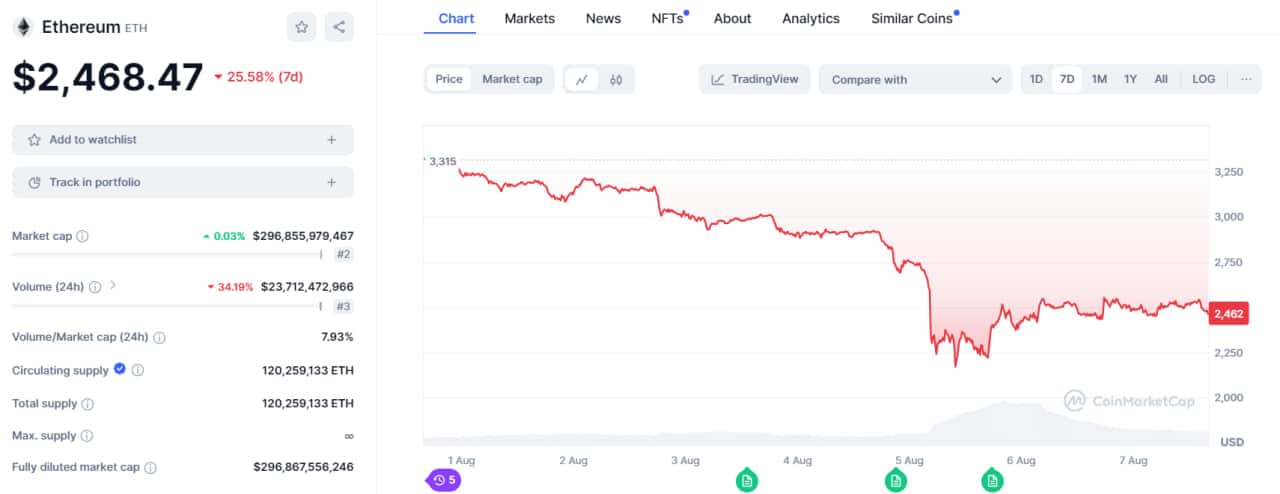Open the Compare with dropdown

pyautogui.click(x=915, y=79)
